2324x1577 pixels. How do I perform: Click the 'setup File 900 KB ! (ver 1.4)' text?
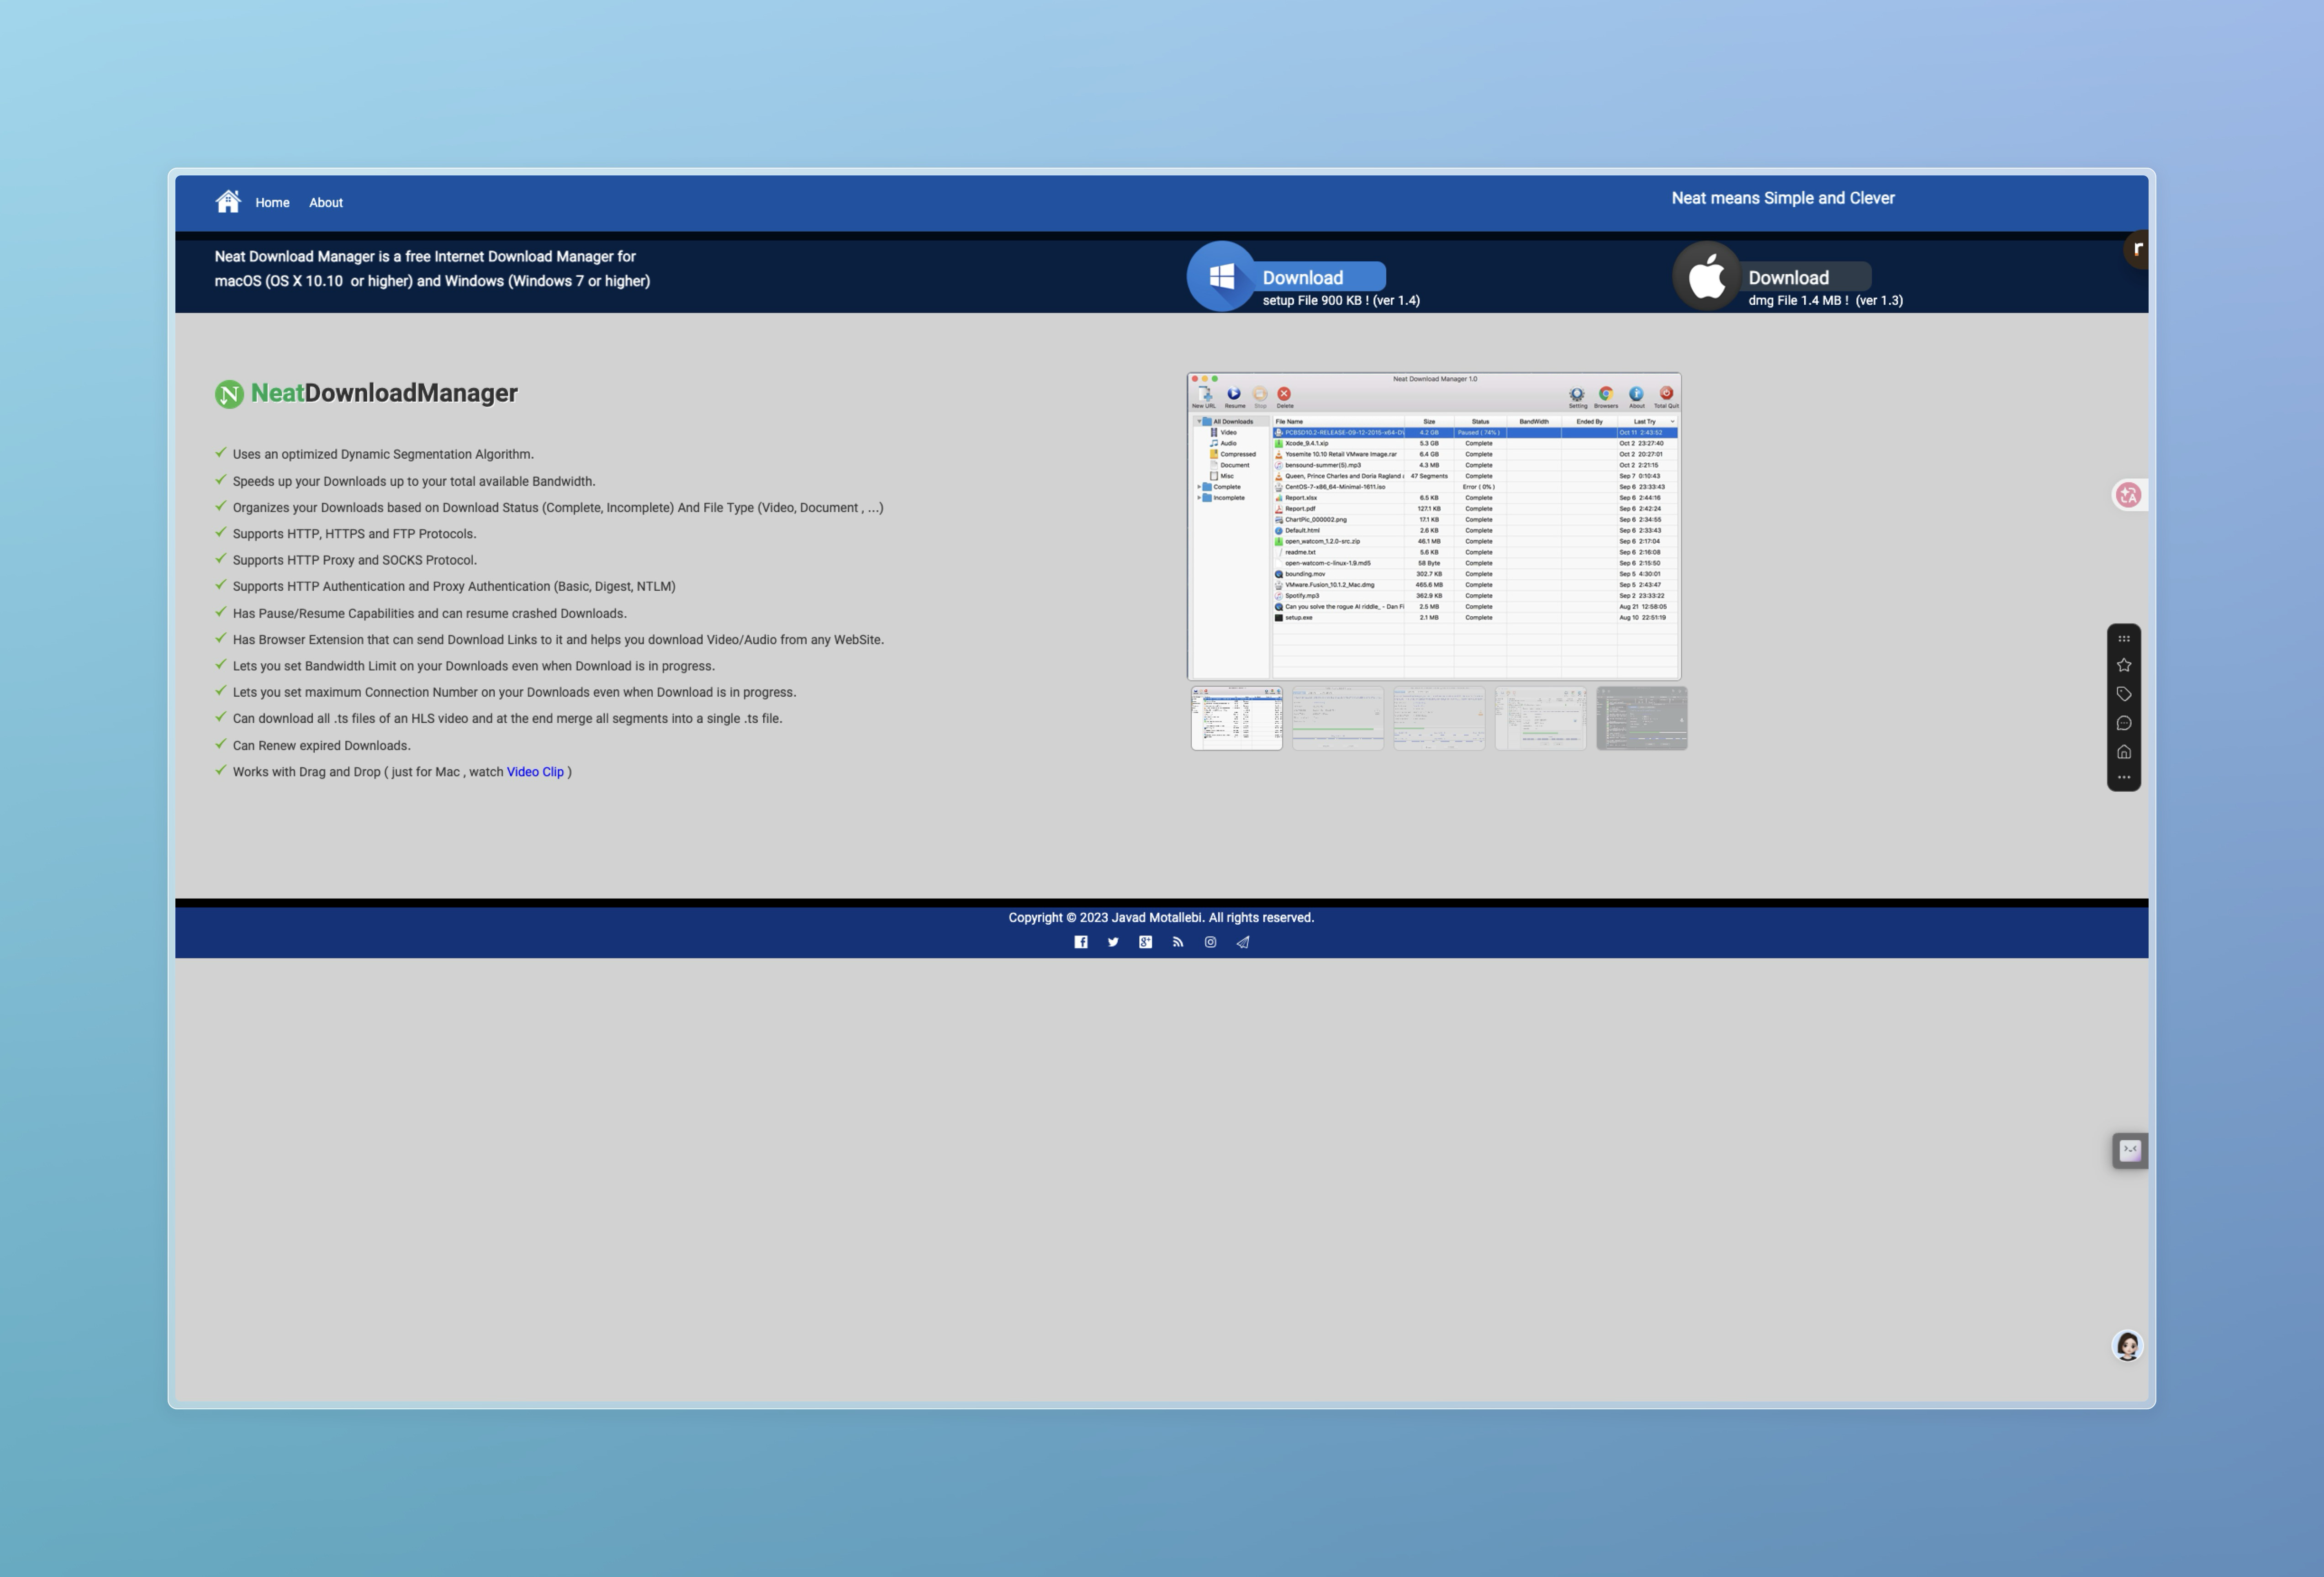pos(1341,301)
